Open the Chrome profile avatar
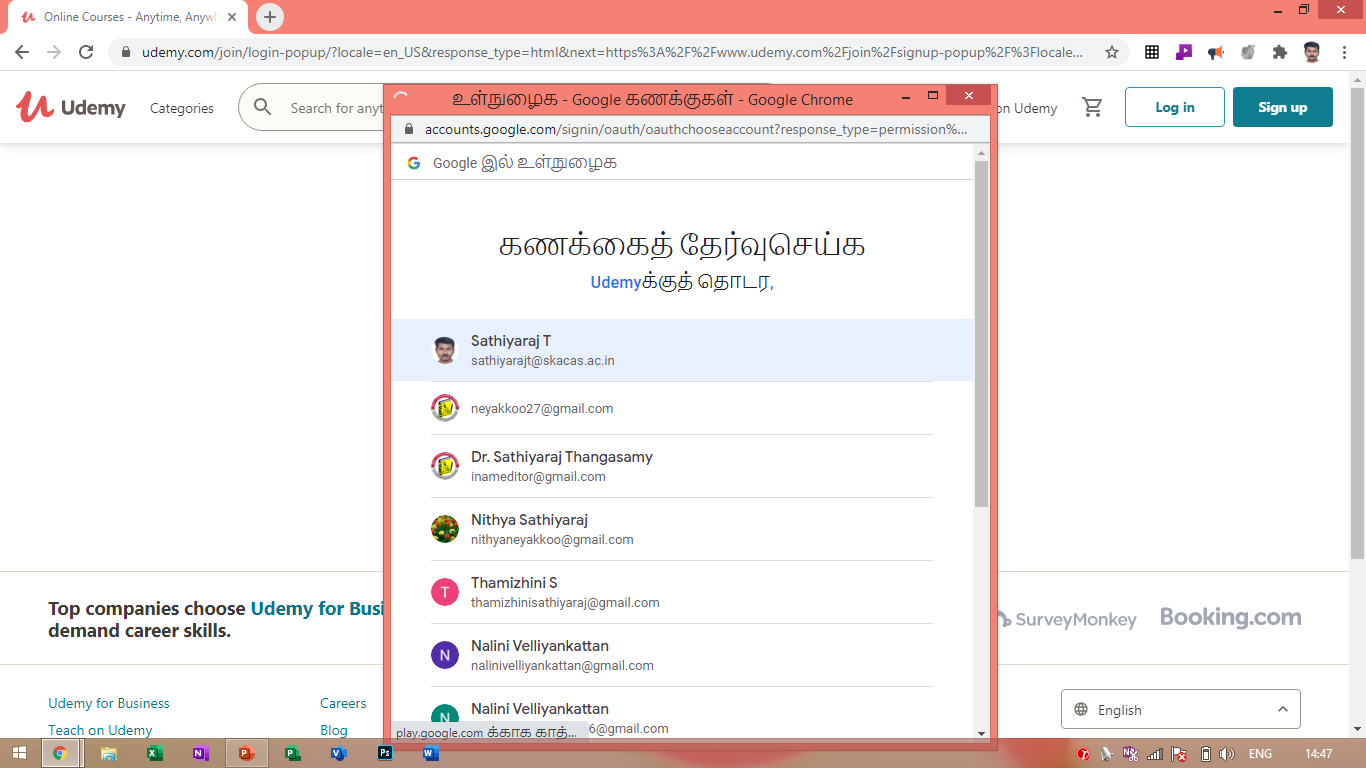This screenshot has width=1366, height=768. pos(1313,52)
